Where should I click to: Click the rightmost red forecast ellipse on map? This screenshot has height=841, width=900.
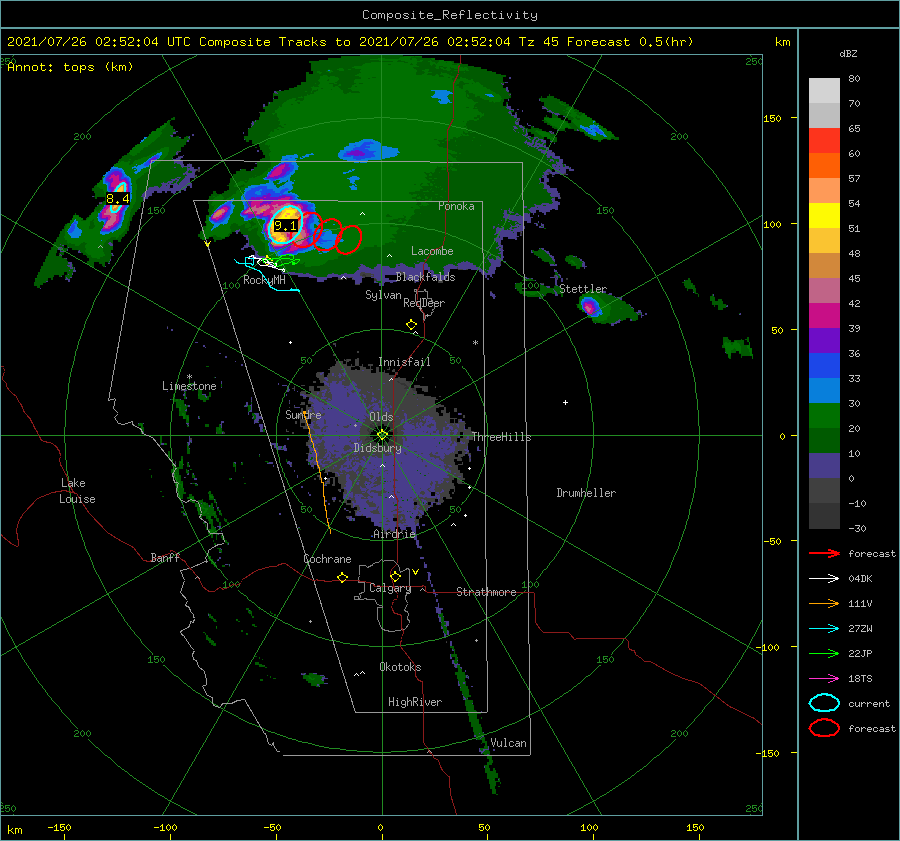coord(348,239)
